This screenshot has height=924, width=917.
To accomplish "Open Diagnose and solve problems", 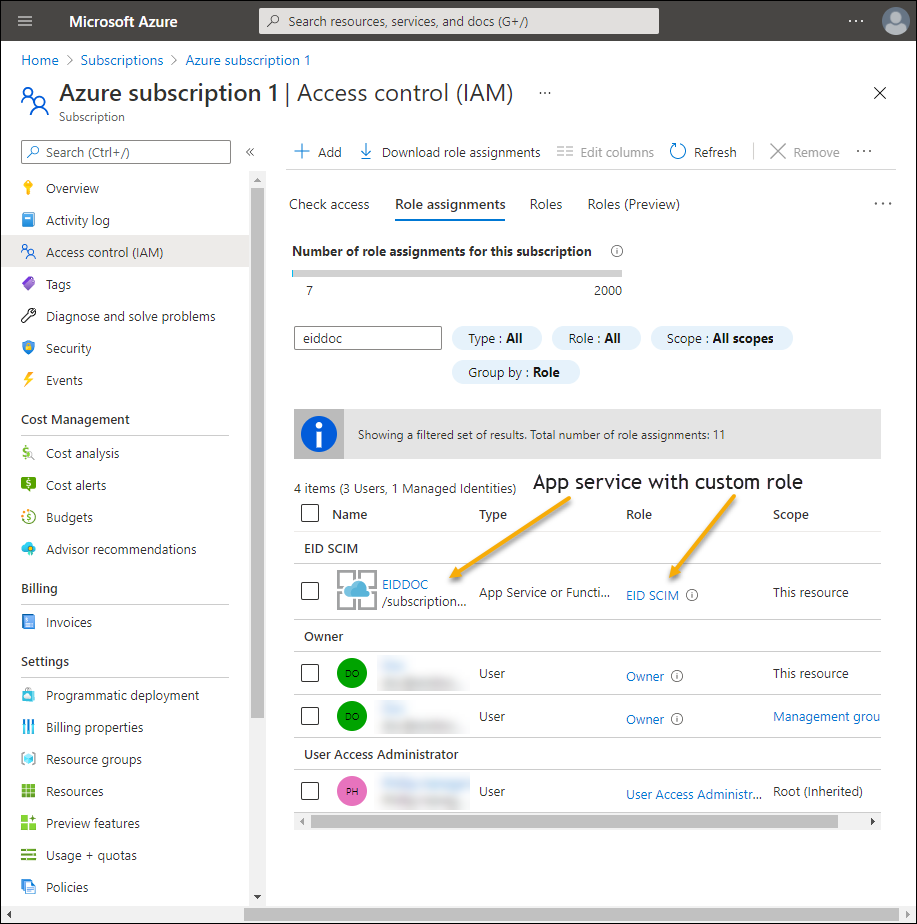I will pos(130,316).
